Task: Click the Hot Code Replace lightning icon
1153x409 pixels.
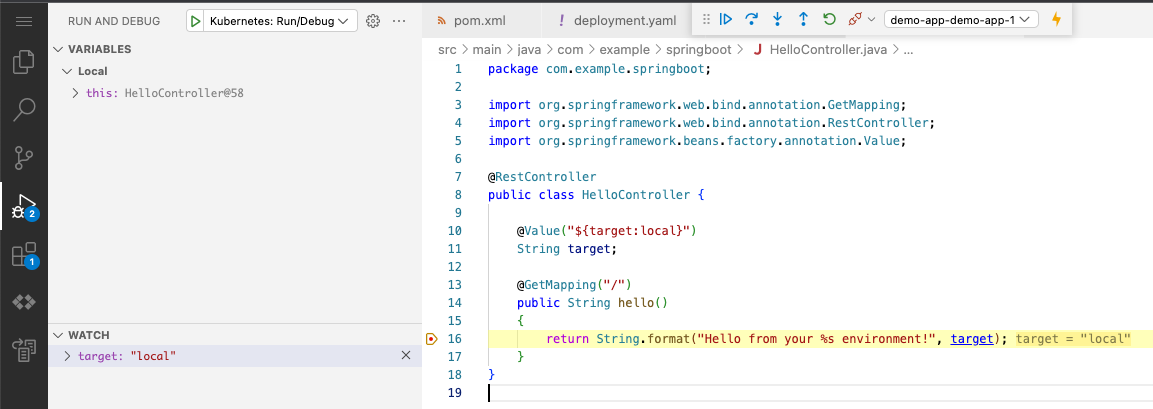Action: (x=1056, y=19)
